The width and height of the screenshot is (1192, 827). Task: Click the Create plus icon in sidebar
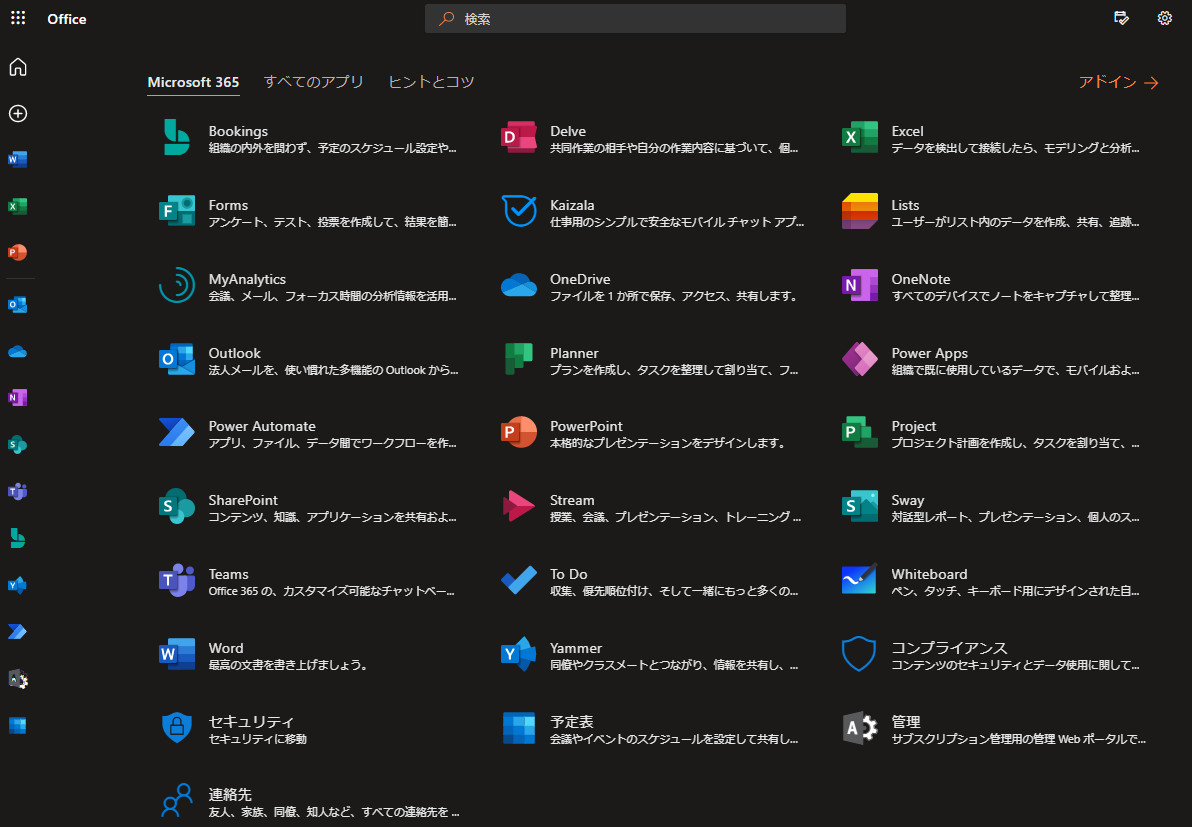click(x=18, y=113)
